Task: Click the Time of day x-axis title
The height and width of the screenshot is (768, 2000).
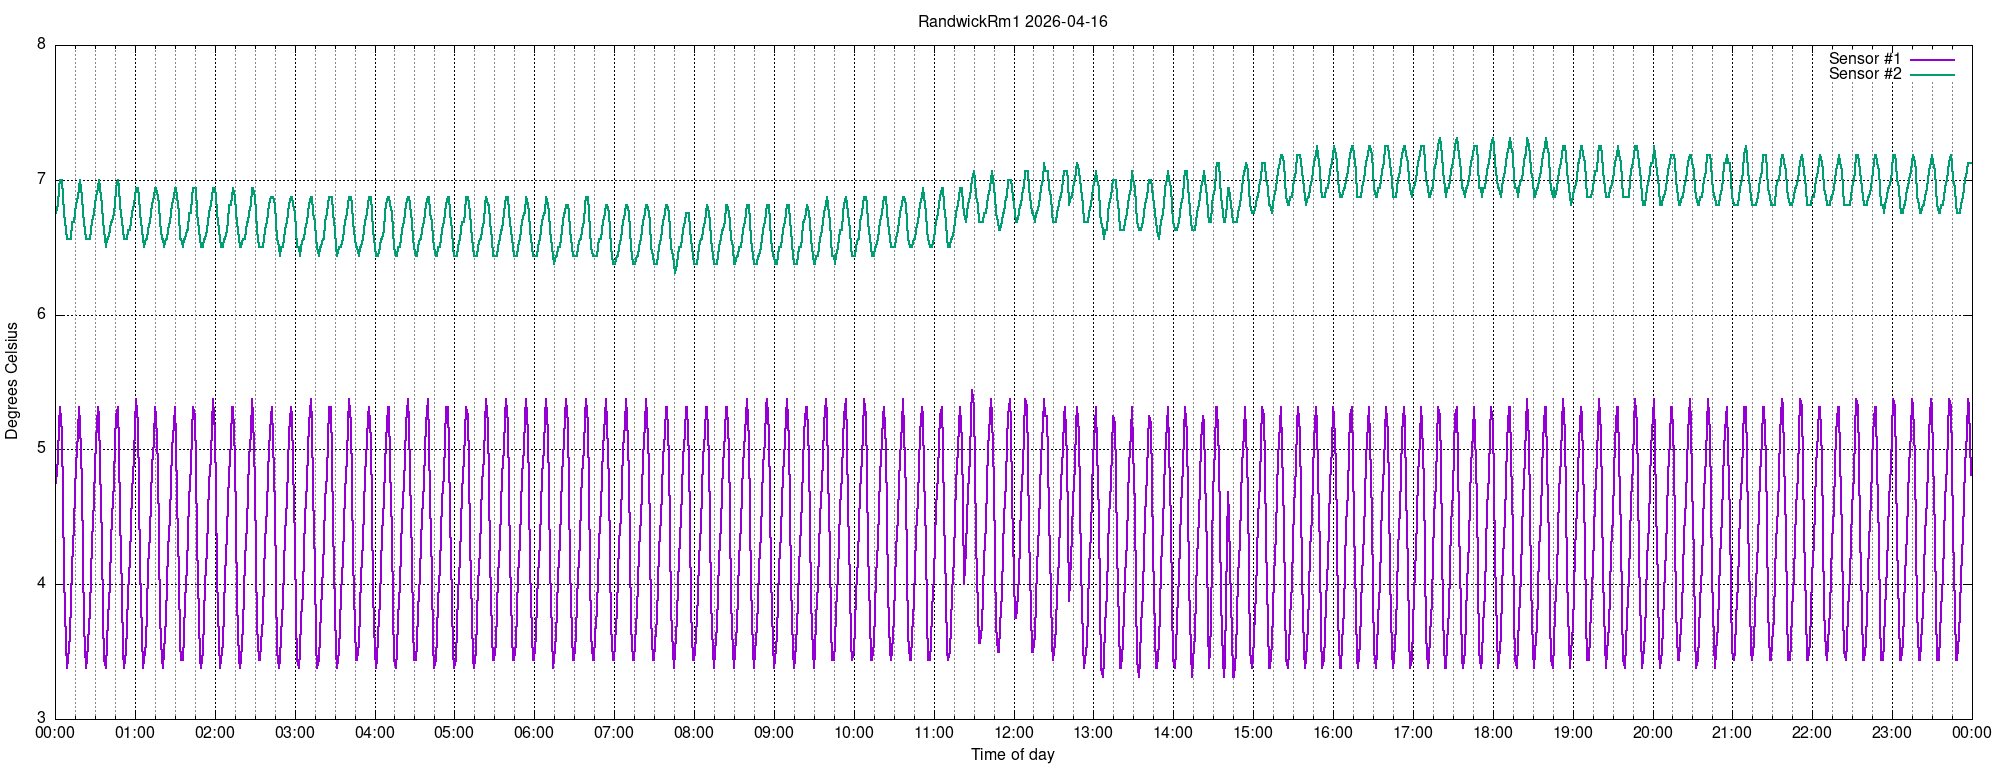Action: pos(1012,754)
